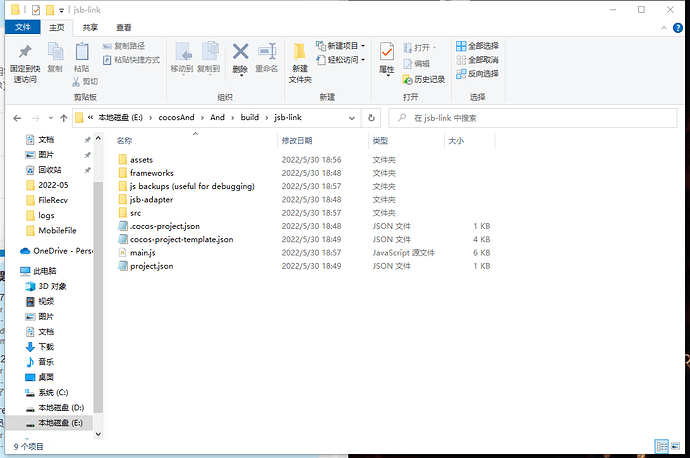Switch to the View (查看) tab
The width and height of the screenshot is (690, 458).
pos(123,27)
